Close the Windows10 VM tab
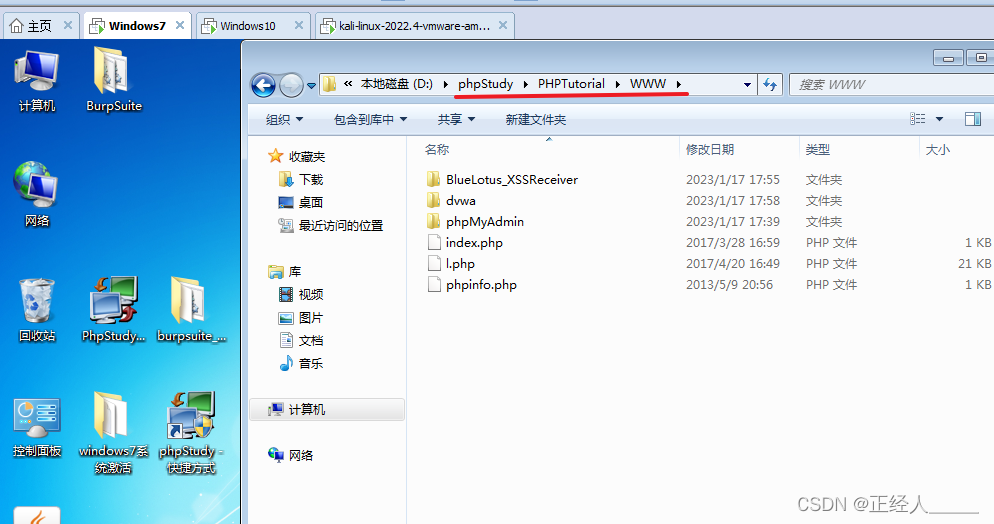The width and height of the screenshot is (994, 524). 299,25
